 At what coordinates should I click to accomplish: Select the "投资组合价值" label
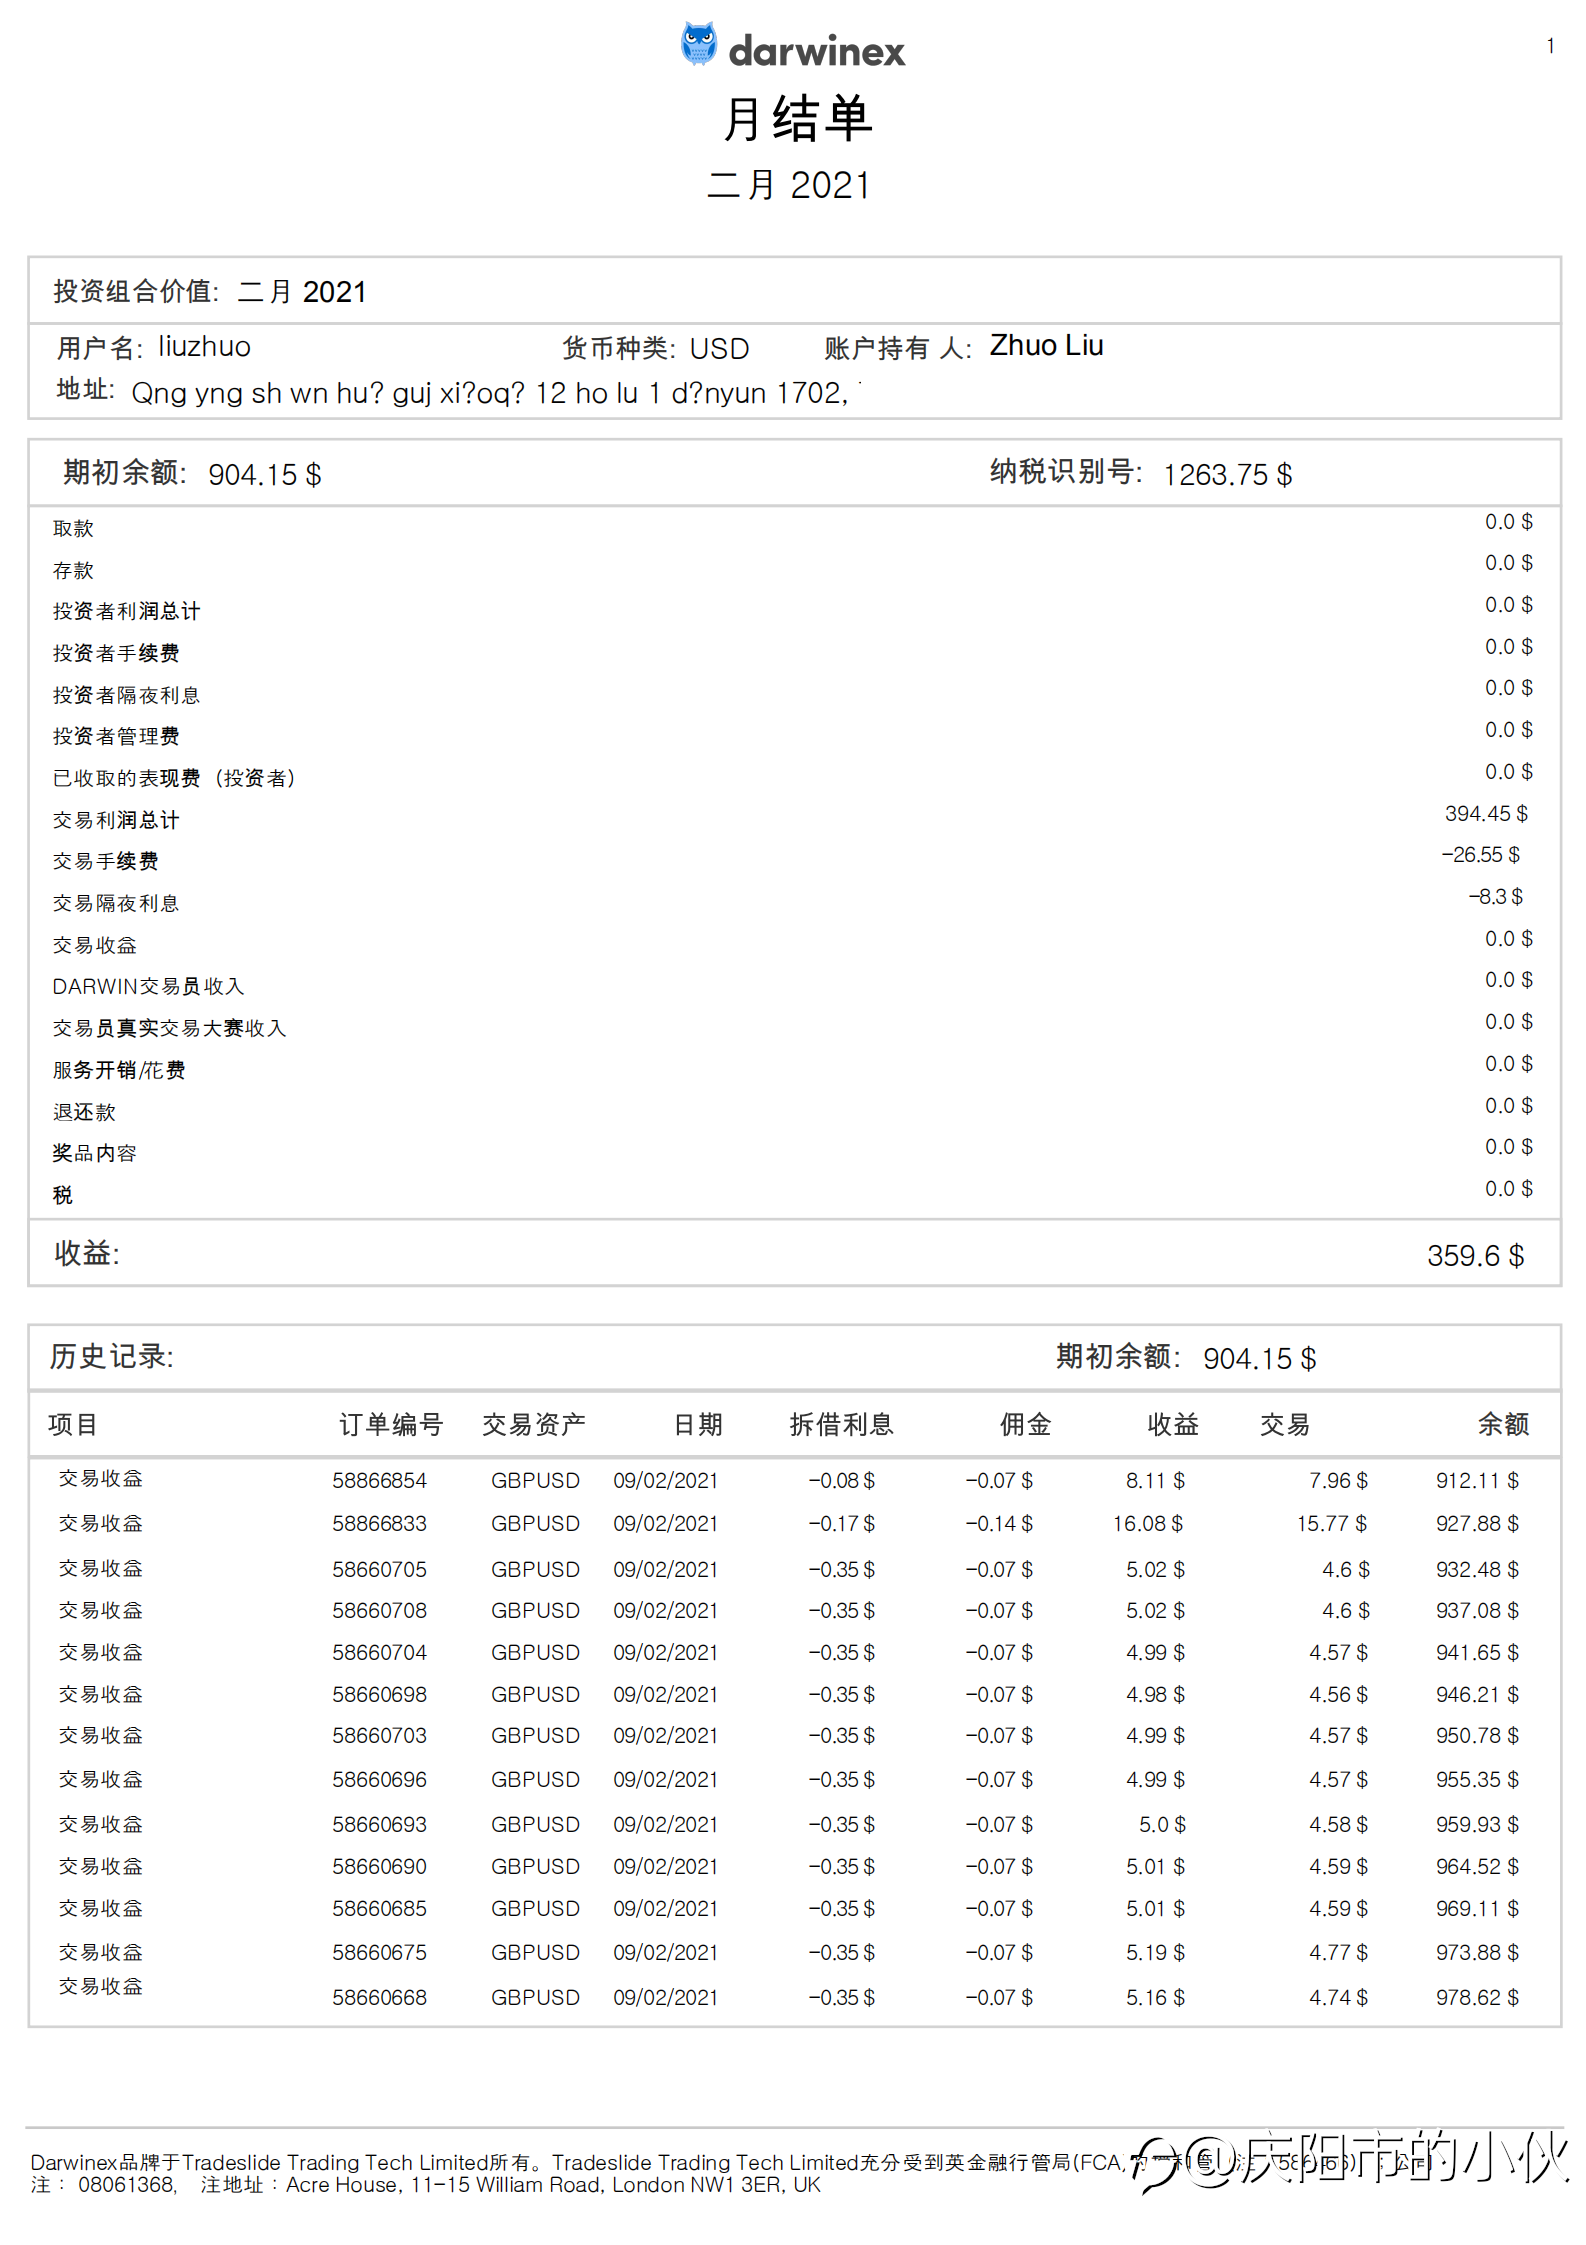(x=135, y=291)
